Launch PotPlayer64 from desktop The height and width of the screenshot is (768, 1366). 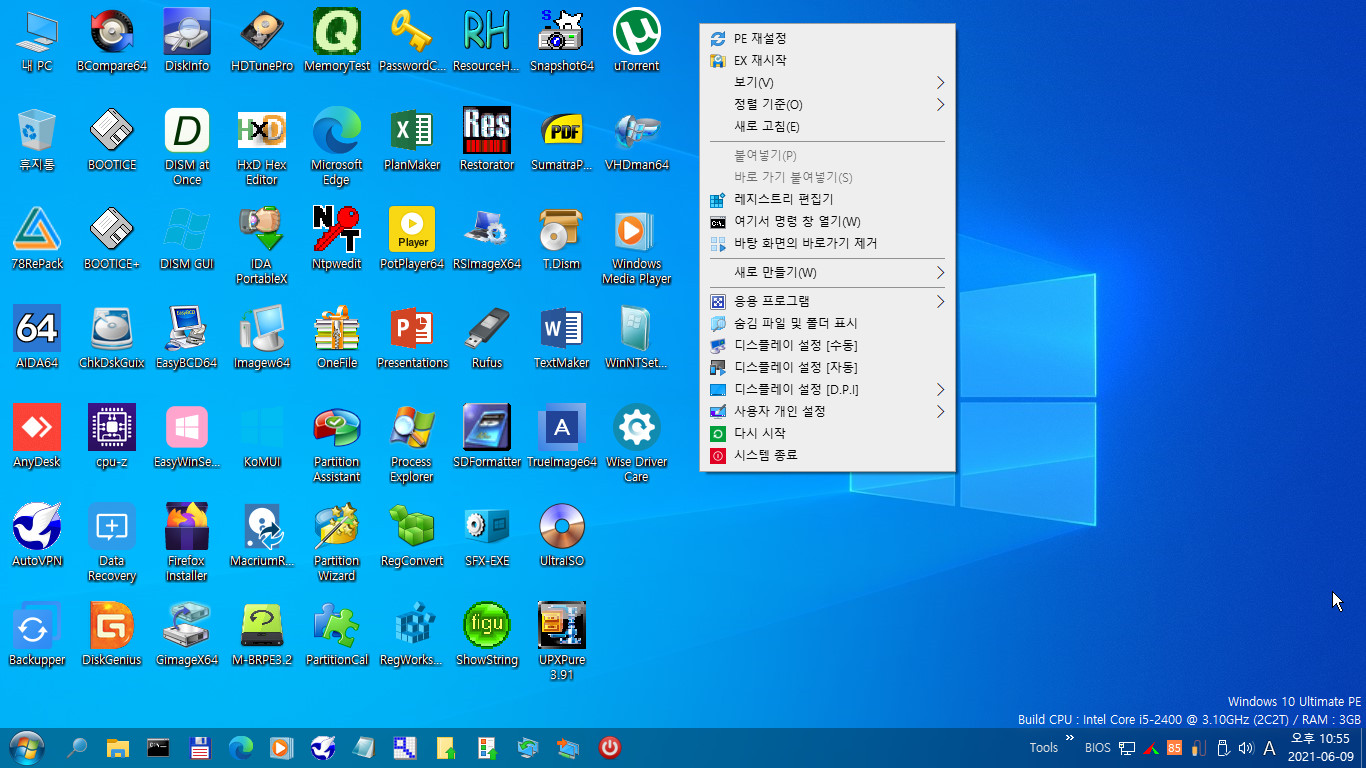[x=412, y=239]
